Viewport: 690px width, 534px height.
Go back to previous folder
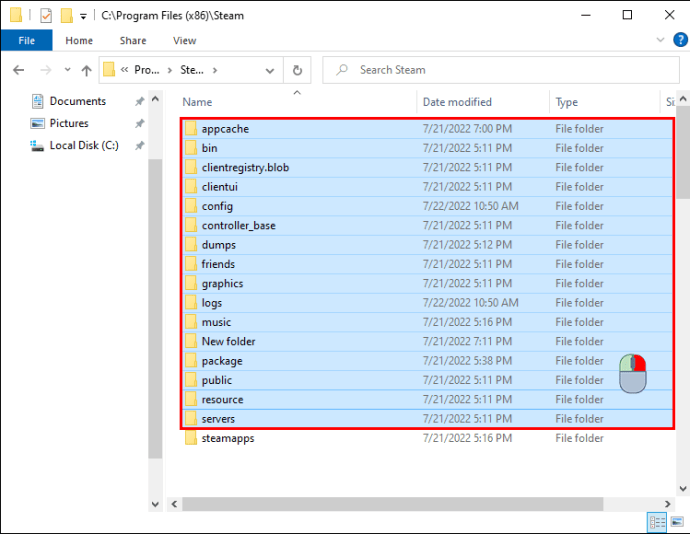18,70
